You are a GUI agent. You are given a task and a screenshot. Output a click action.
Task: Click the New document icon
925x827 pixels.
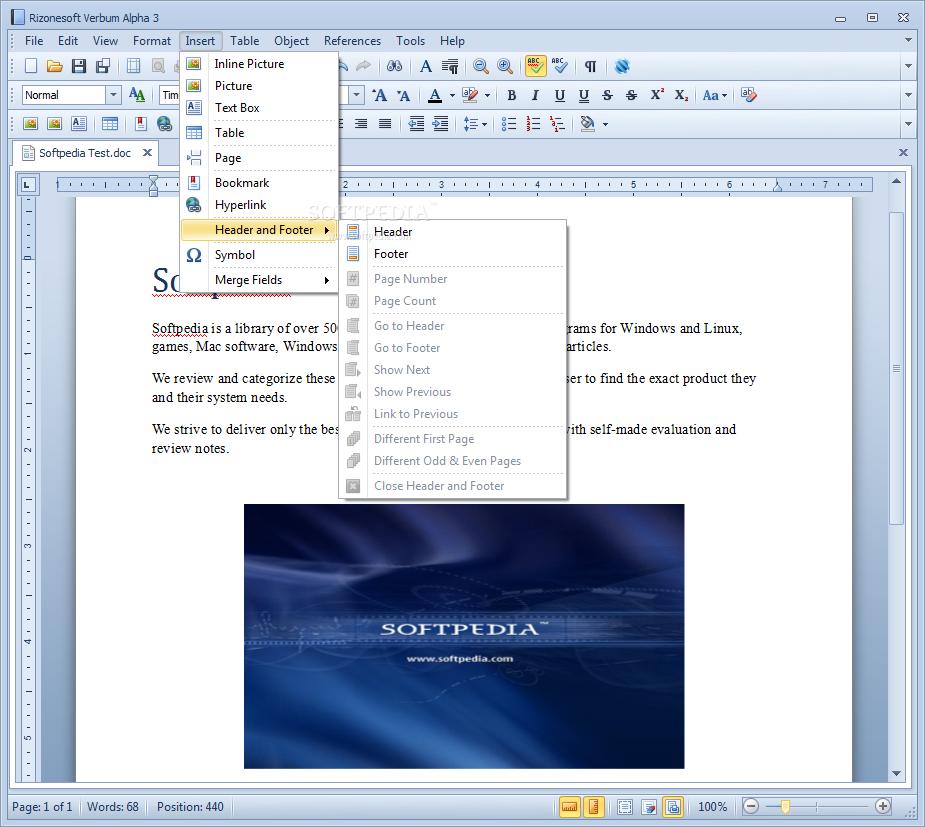pyautogui.click(x=31, y=66)
